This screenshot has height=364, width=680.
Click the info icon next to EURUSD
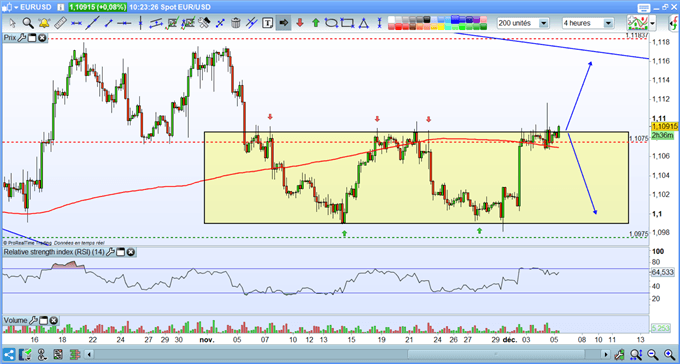60,7
